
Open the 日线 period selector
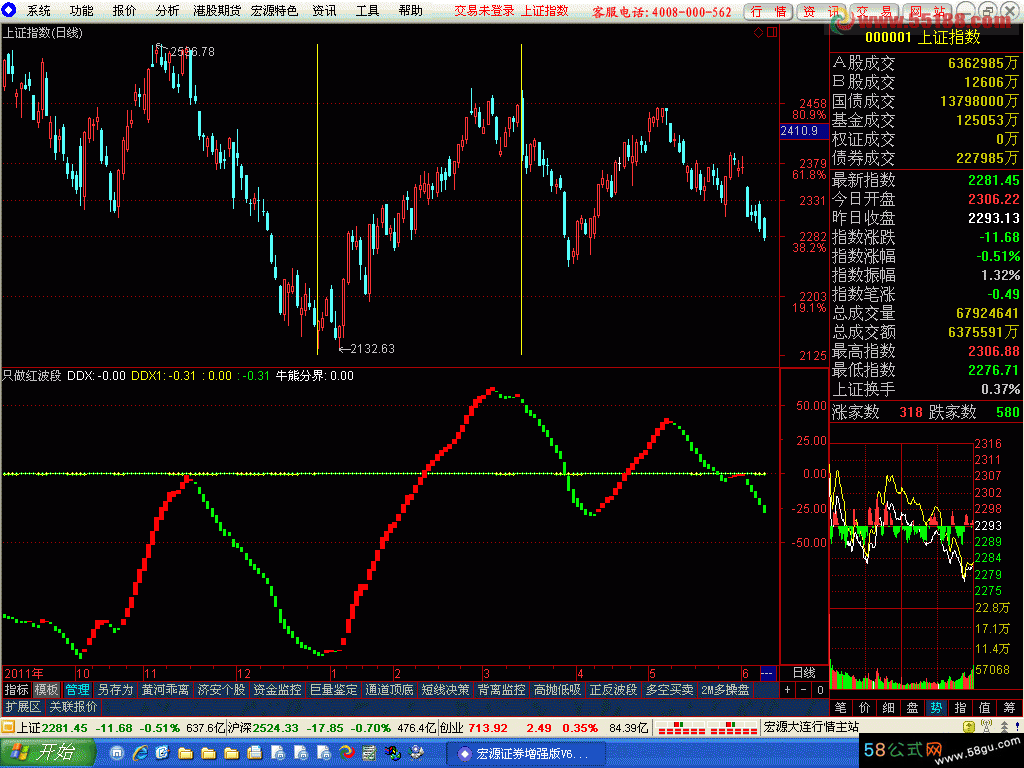pos(803,673)
